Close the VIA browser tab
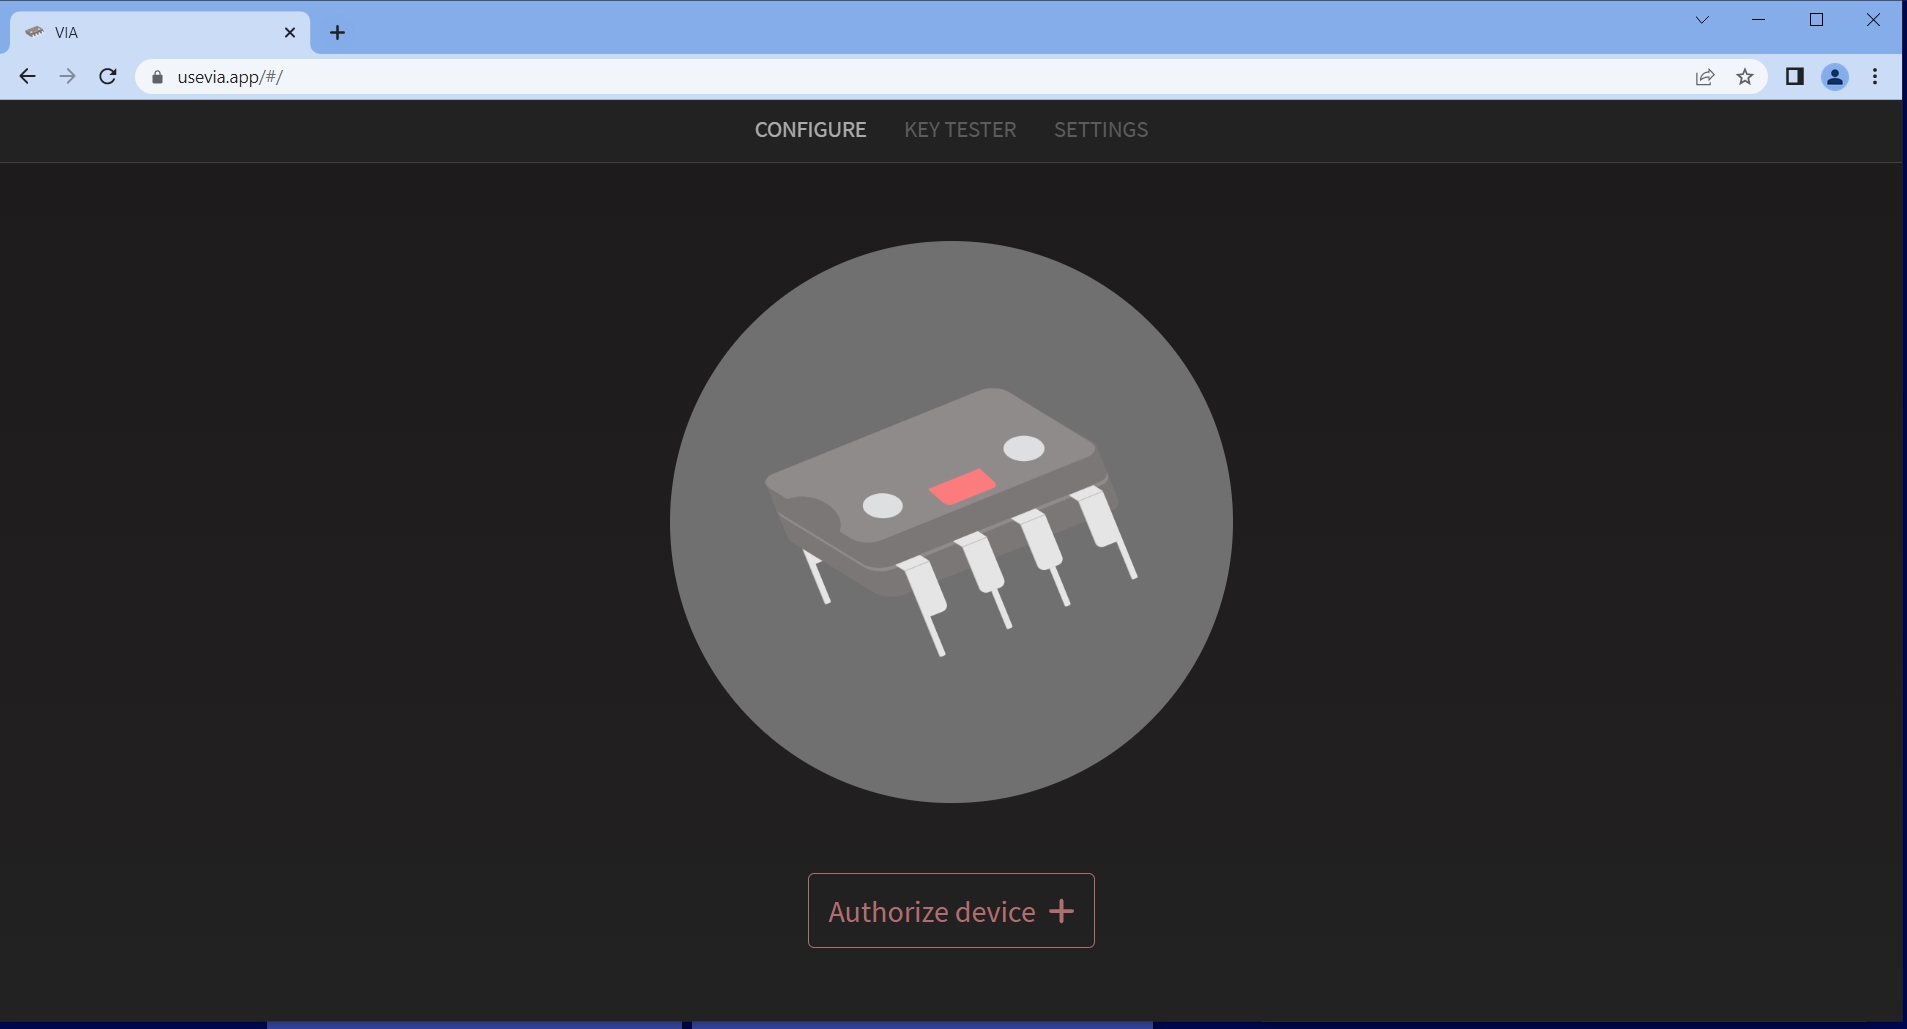This screenshot has height=1029, width=1907. pos(290,32)
